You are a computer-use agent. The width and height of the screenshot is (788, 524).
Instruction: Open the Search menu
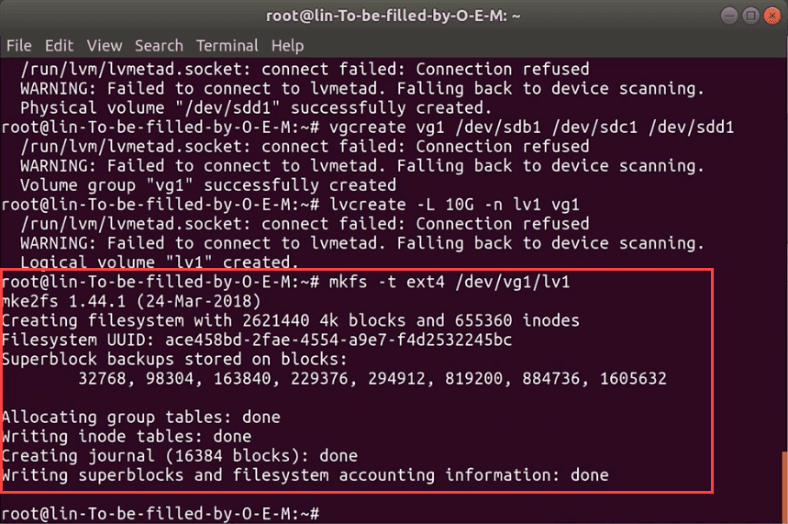(159, 46)
